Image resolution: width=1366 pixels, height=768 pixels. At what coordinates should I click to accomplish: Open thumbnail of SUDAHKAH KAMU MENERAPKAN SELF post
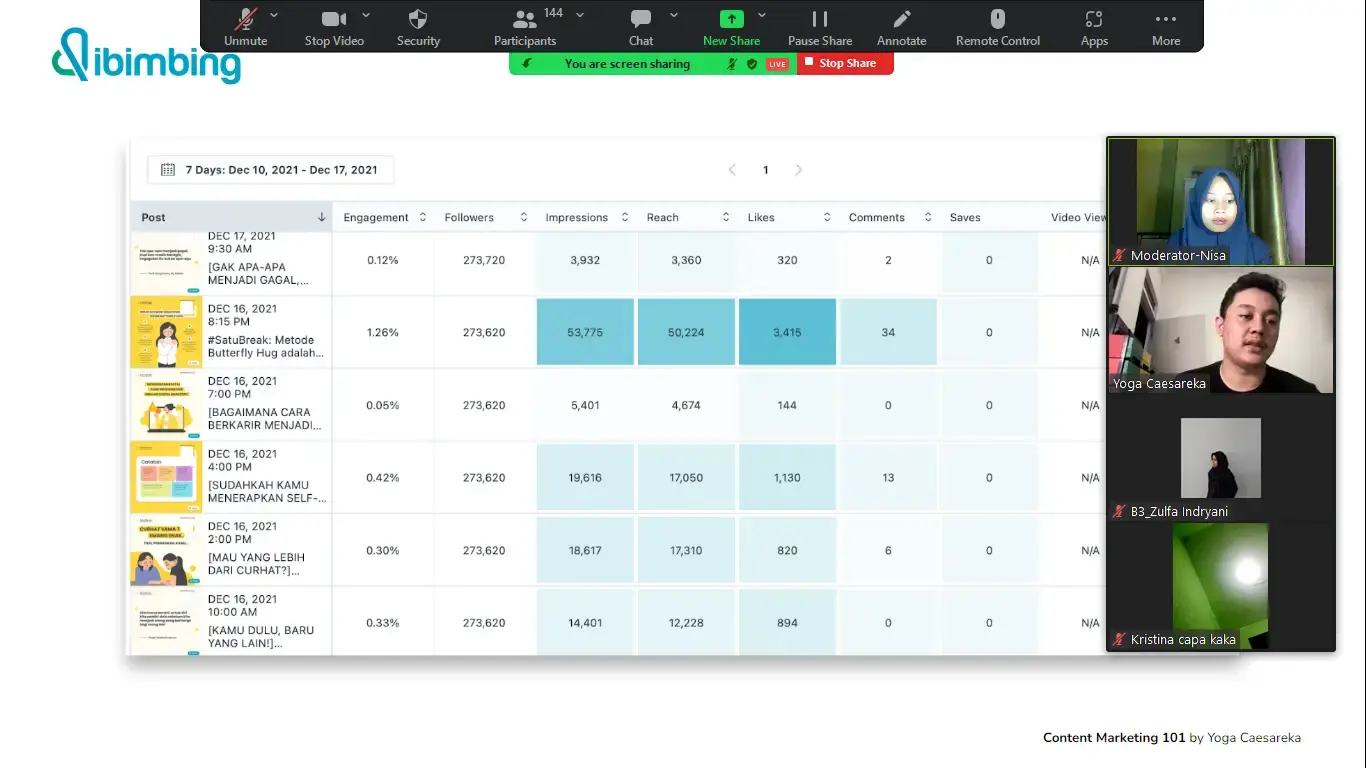coord(166,477)
